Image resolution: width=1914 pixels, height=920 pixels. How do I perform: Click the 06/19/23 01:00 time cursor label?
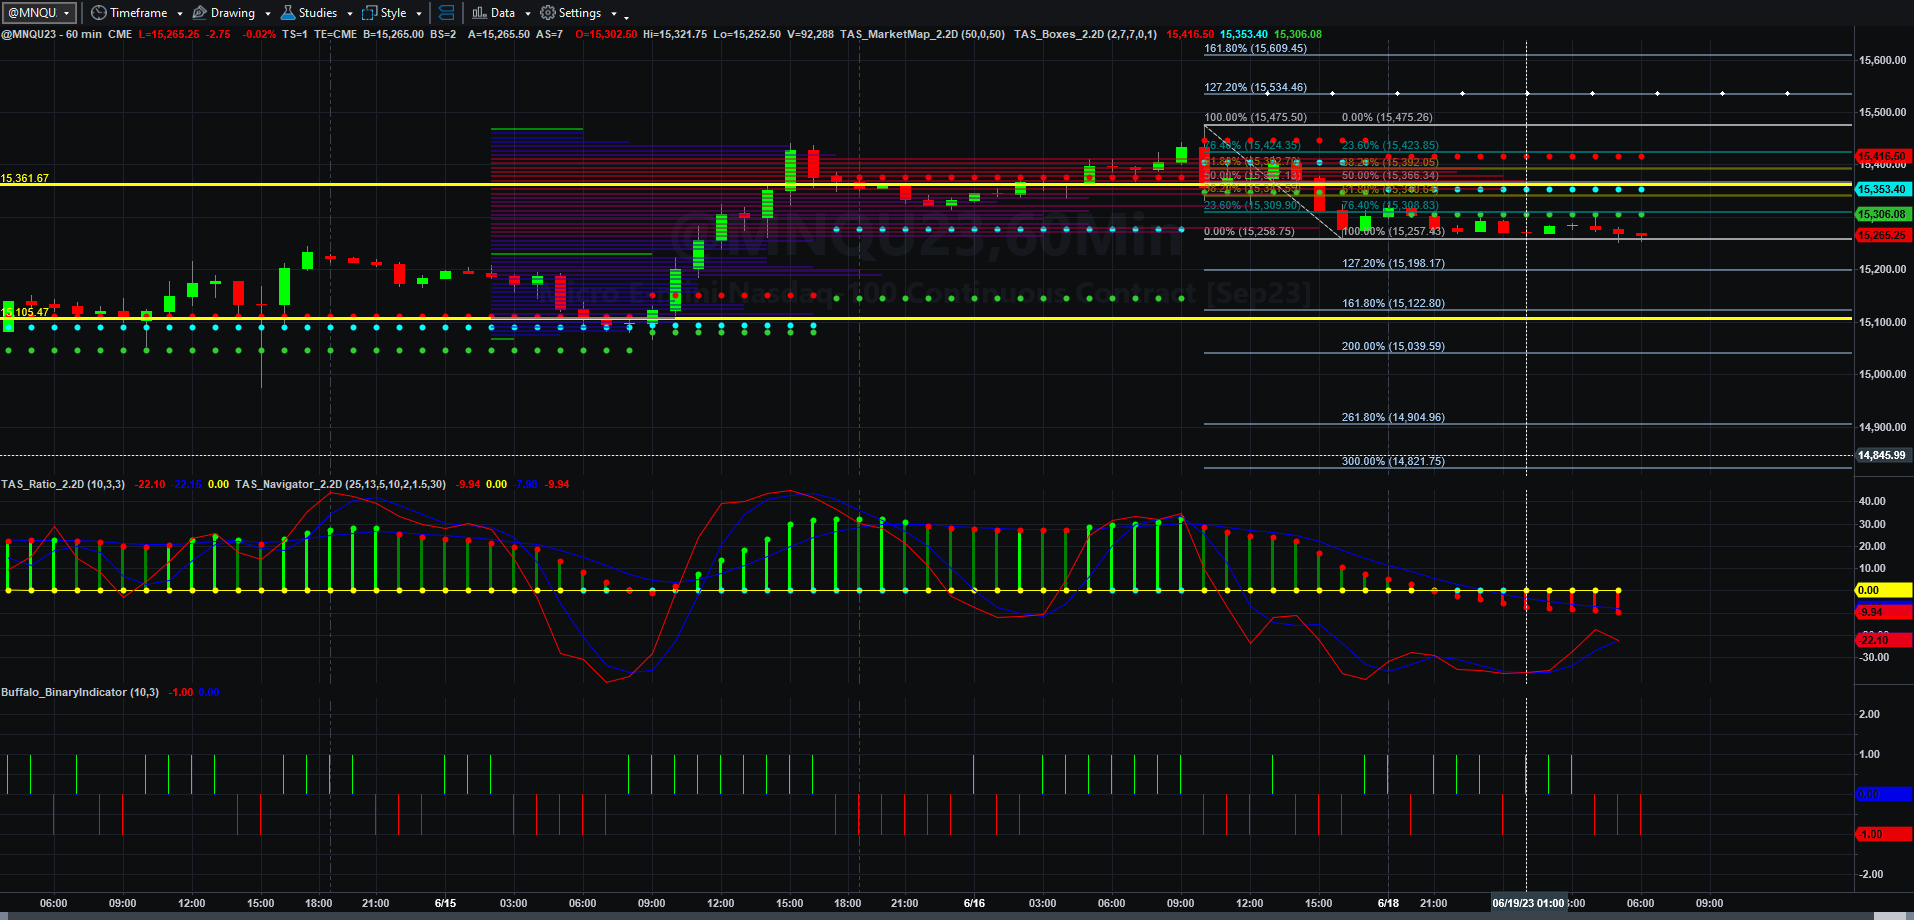1528,903
